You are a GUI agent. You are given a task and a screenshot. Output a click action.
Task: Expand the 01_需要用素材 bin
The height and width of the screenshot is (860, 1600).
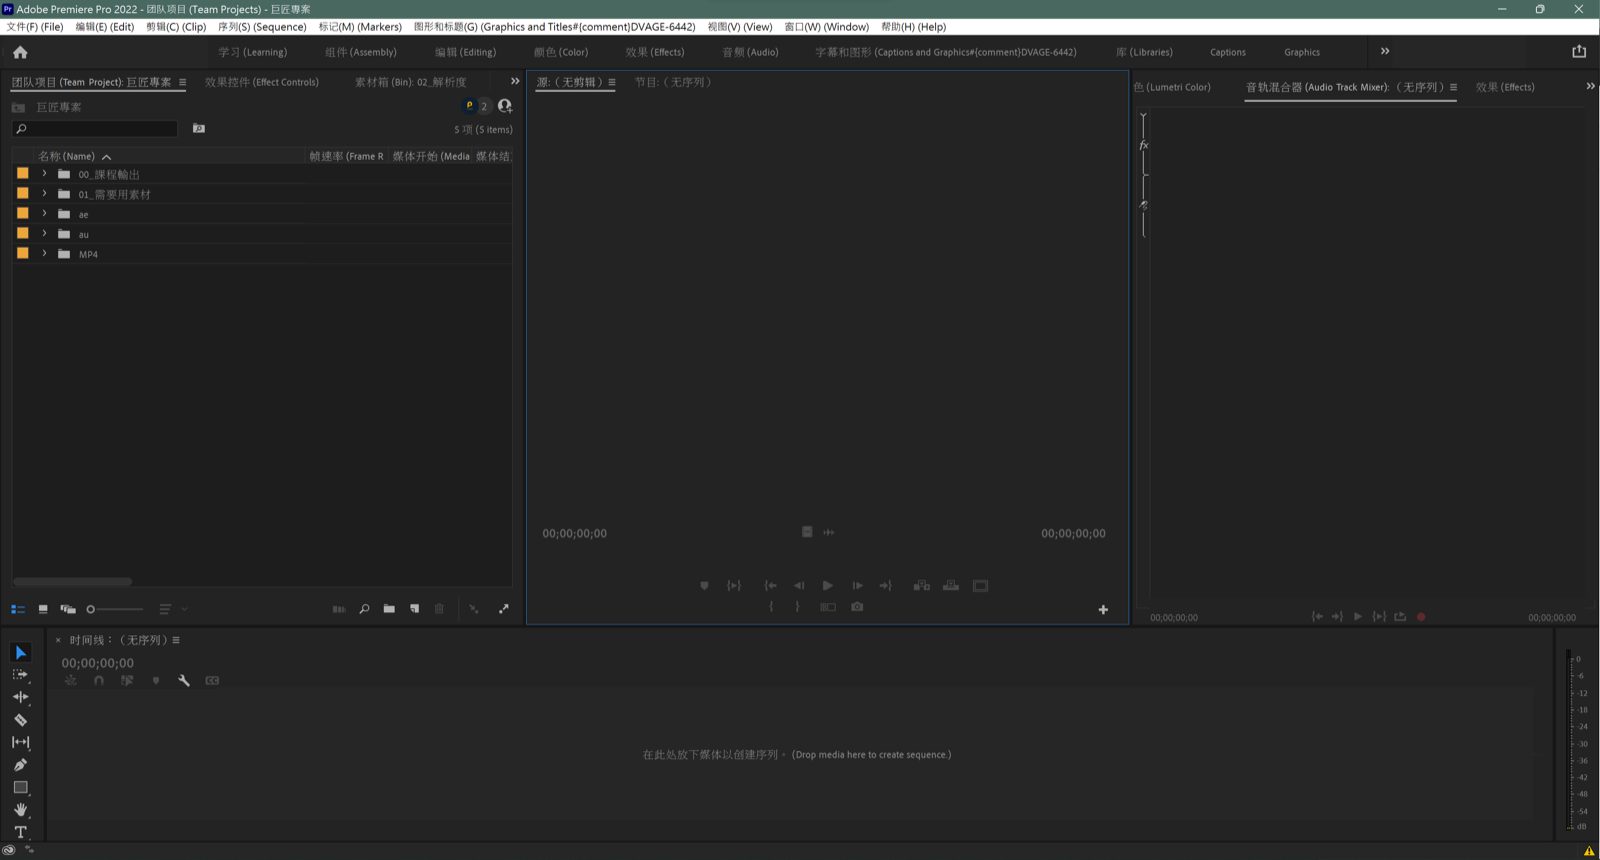tap(44, 193)
